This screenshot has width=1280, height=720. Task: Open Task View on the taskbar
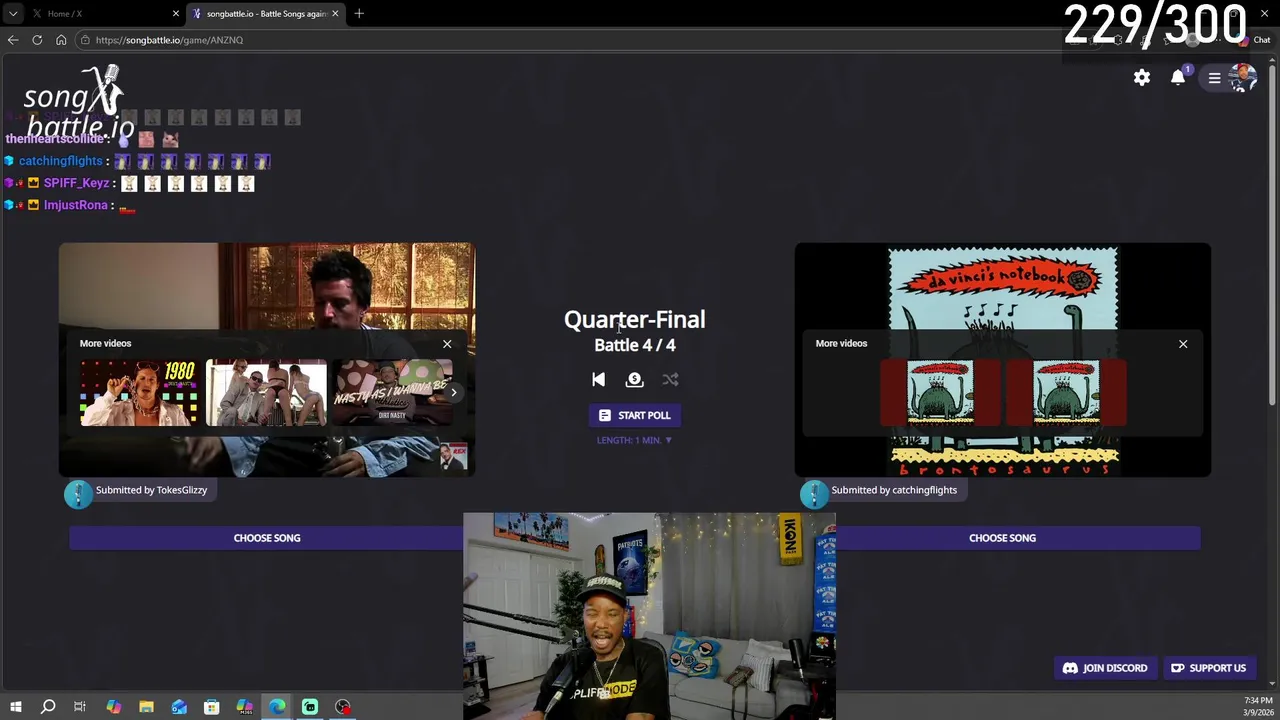(80, 707)
